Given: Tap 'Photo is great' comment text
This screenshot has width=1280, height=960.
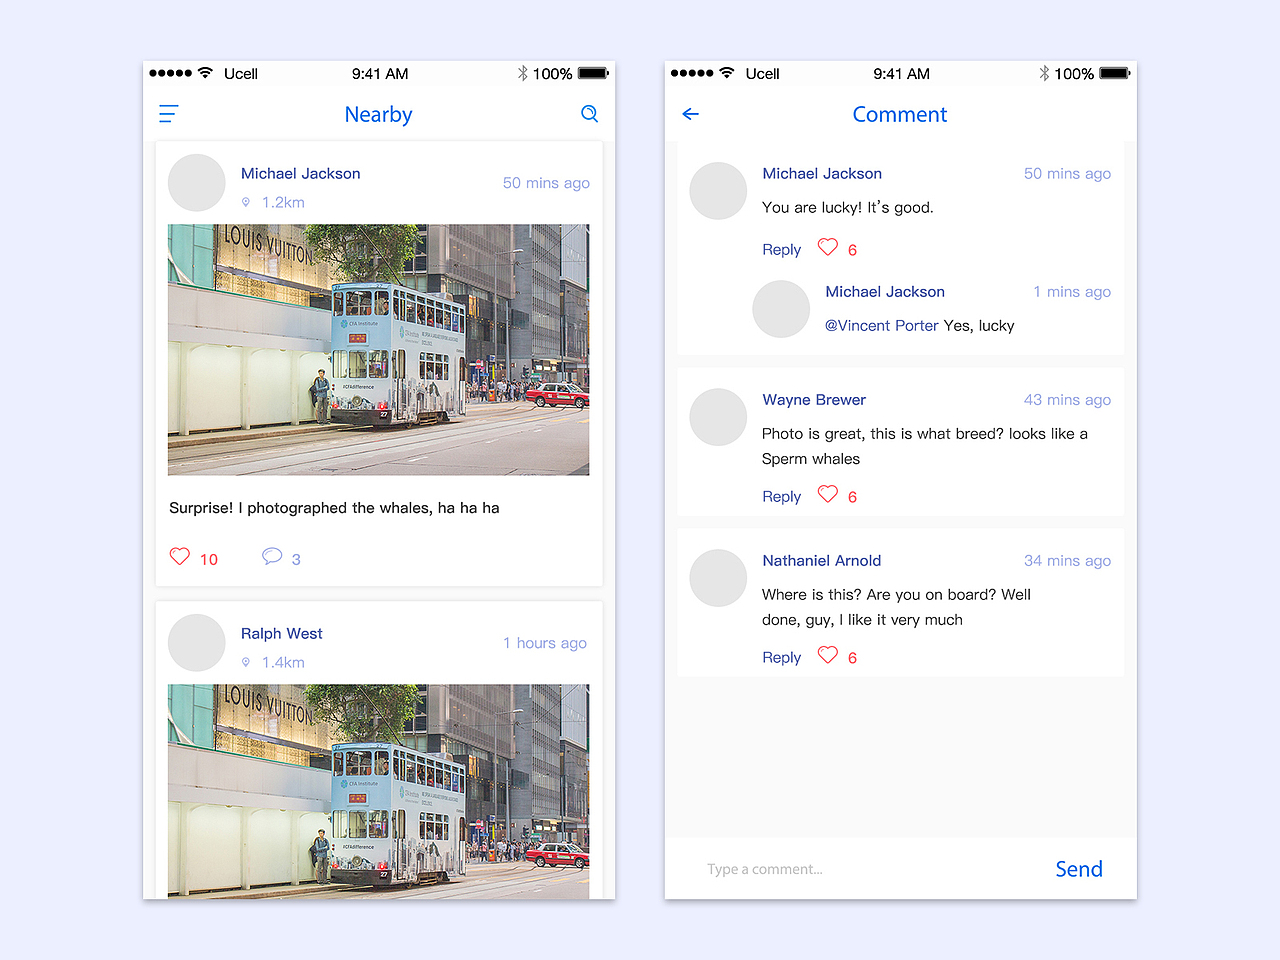Looking at the screenshot, I should 925,446.
